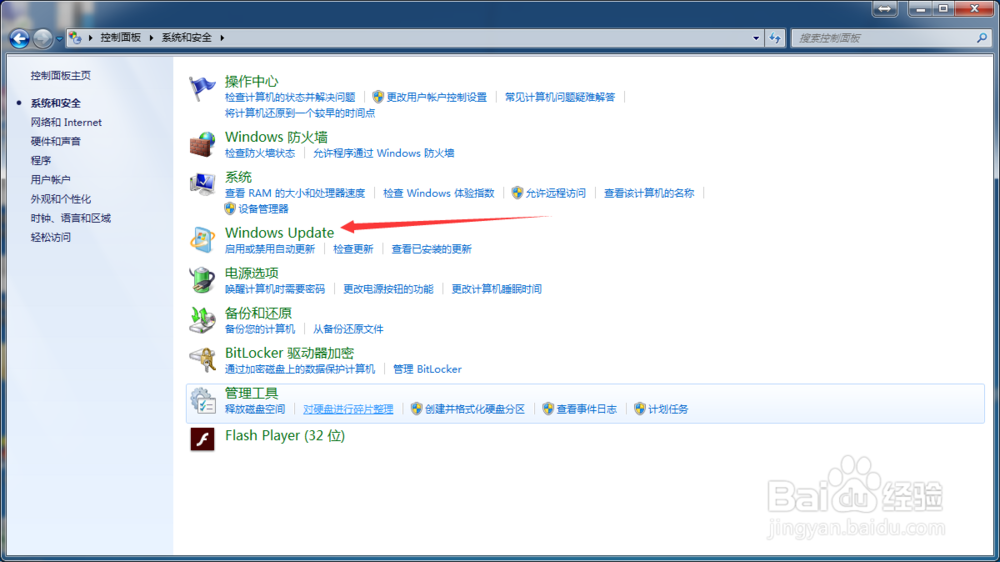This screenshot has height=562, width=1000.
Task: Click 创建并格式化硬盘分区
Action: [x=474, y=409]
